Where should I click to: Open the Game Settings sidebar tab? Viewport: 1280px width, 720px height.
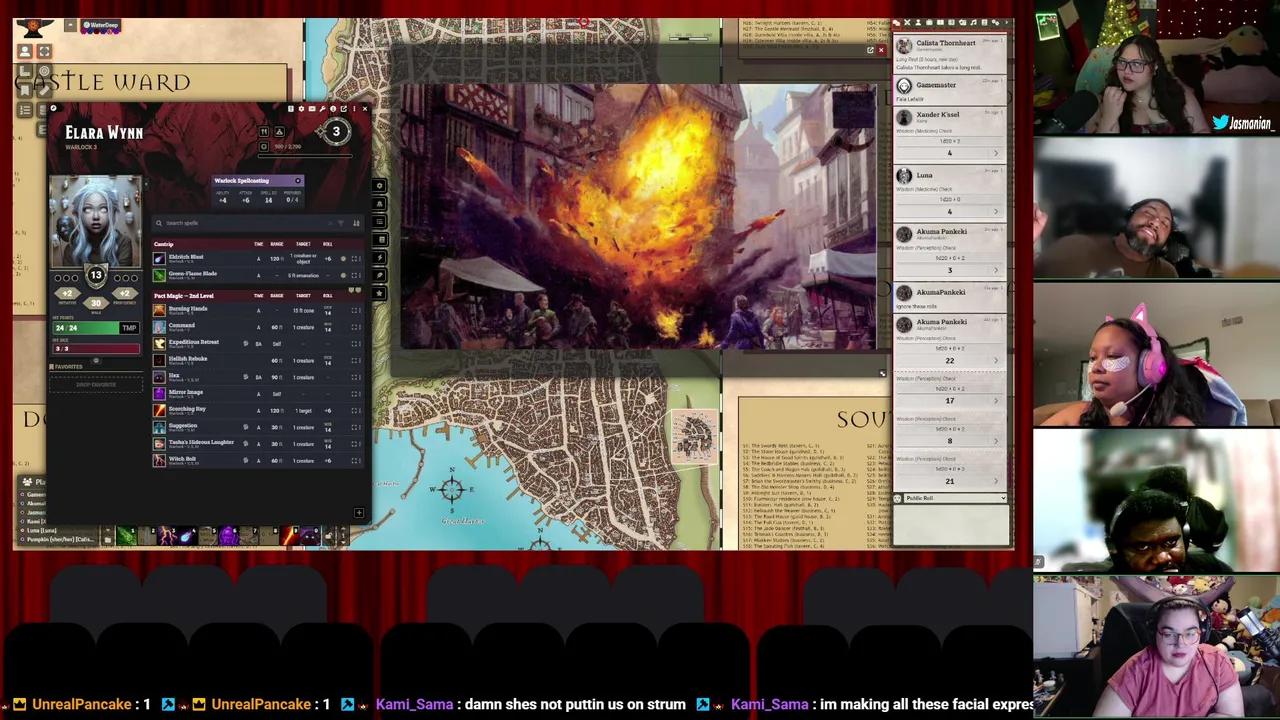coord(996,22)
